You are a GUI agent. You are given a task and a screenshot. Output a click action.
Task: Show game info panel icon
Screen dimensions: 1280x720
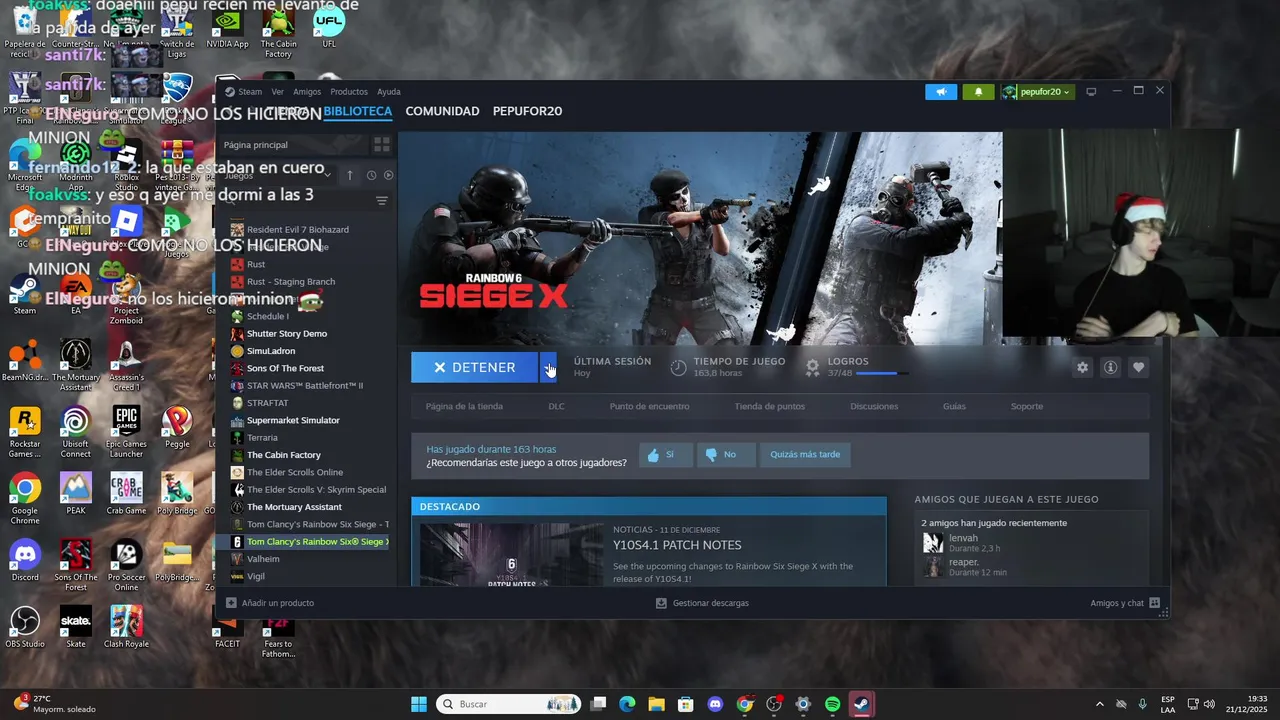tap(1110, 368)
